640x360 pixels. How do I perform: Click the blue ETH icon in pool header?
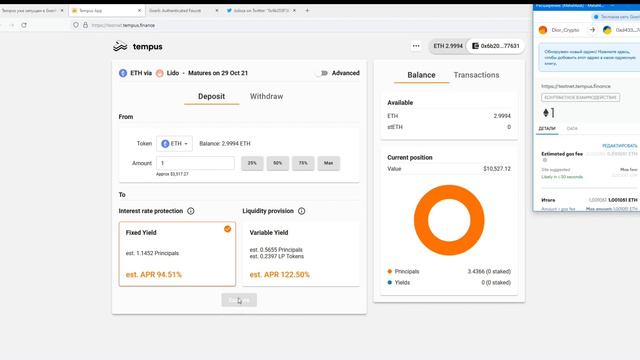click(123, 73)
